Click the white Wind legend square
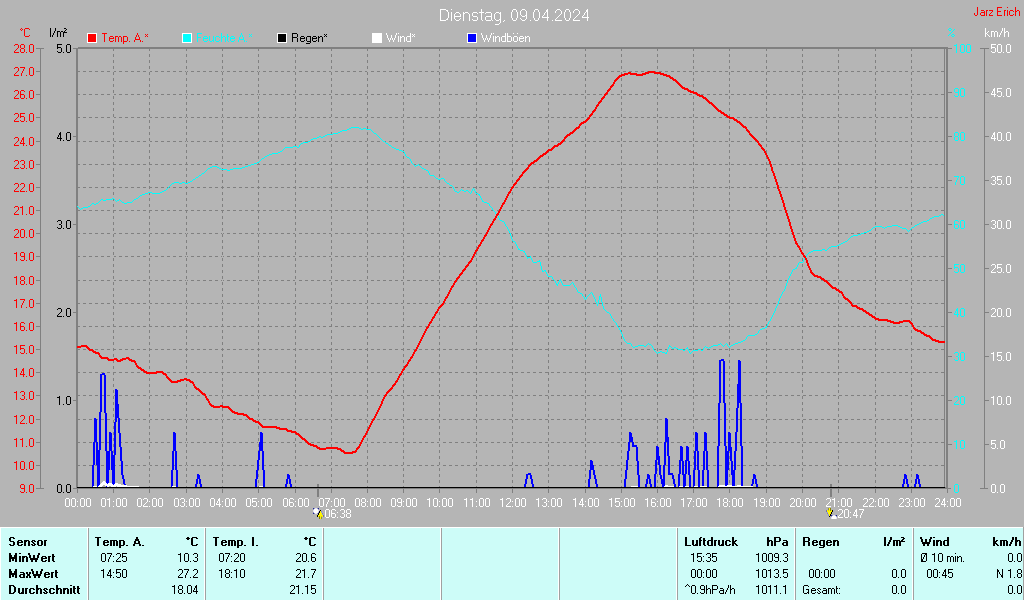 click(x=377, y=38)
